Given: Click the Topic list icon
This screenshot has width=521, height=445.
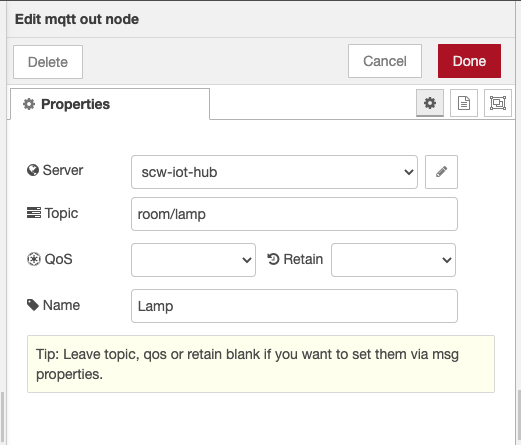Looking at the screenshot, I should [34, 213].
